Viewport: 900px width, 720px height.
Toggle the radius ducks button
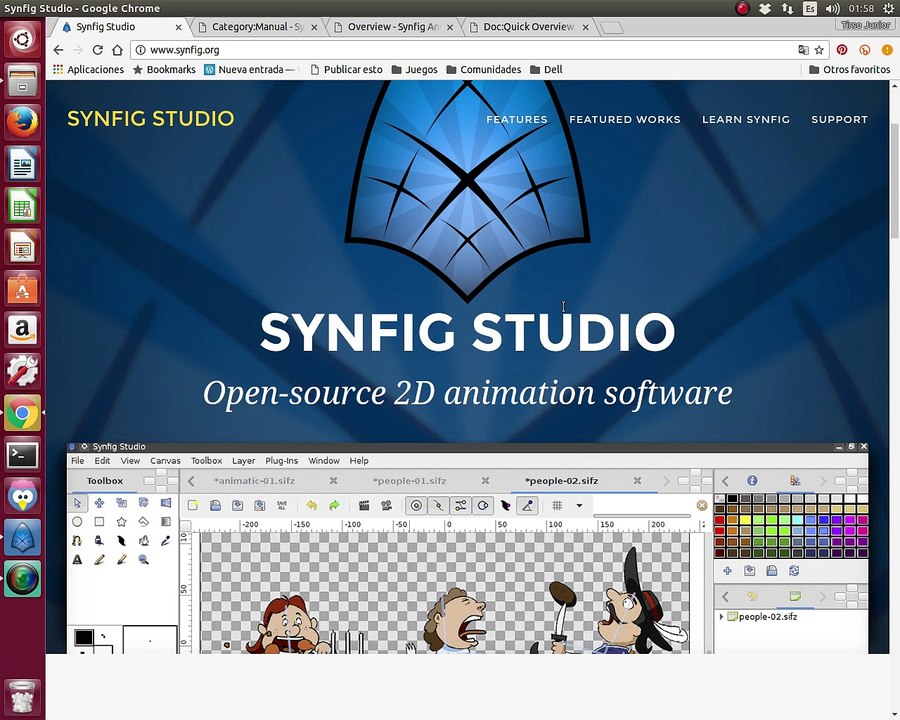pyautogui.click(x=483, y=505)
